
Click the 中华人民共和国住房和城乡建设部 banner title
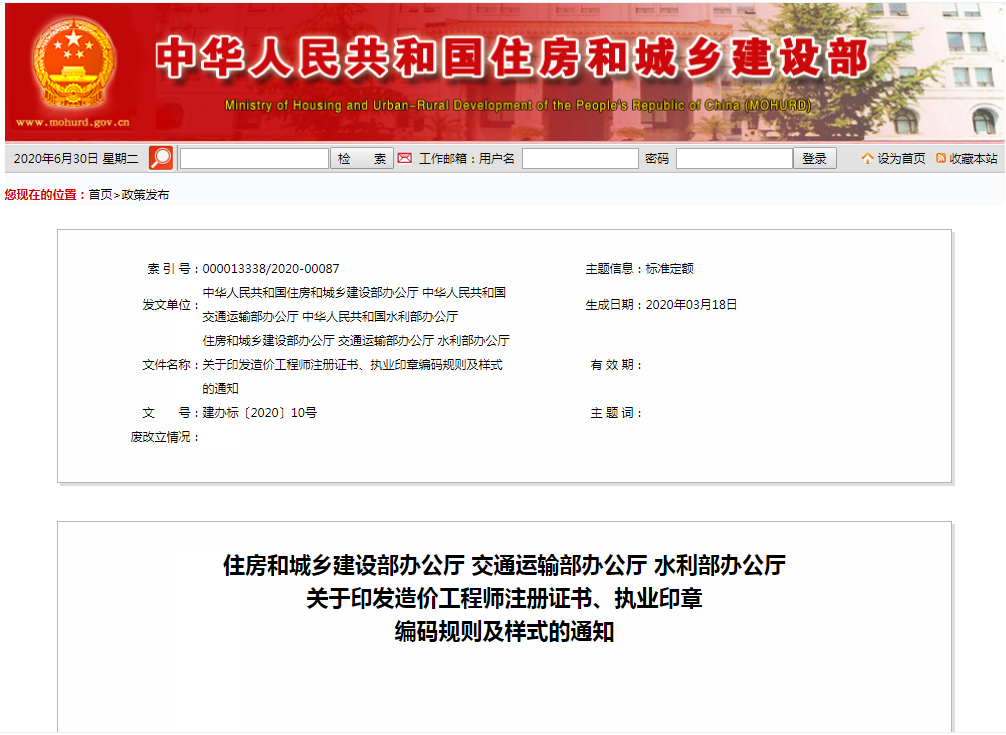pos(512,59)
